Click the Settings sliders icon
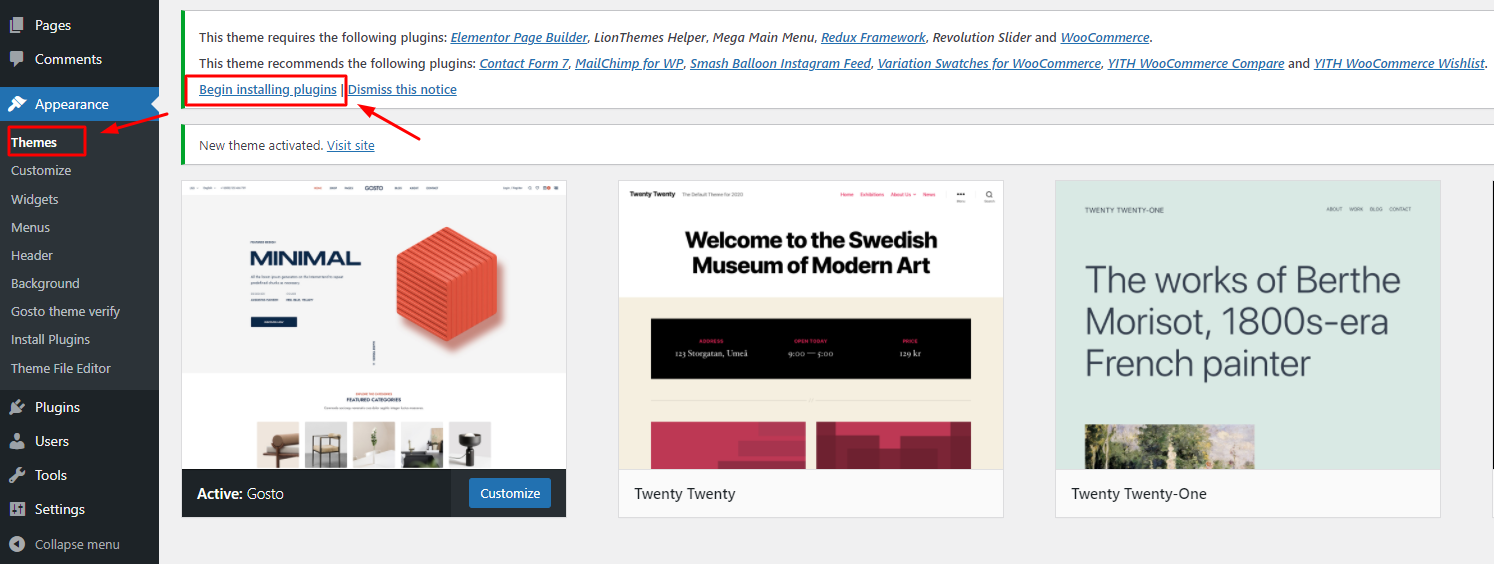 tap(17, 509)
